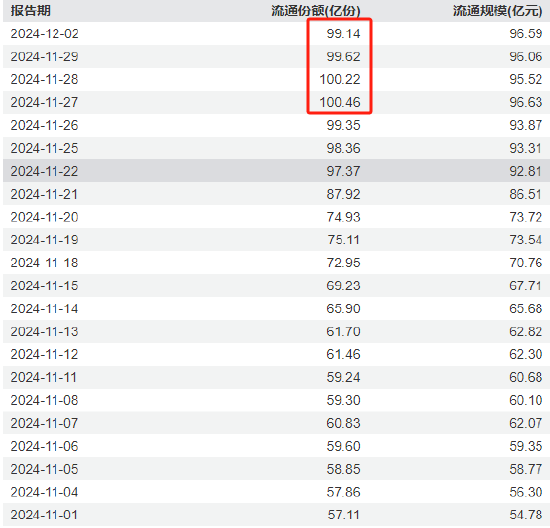Click share value 87.92
The height and width of the screenshot is (528, 550).
click(x=343, y=194)
